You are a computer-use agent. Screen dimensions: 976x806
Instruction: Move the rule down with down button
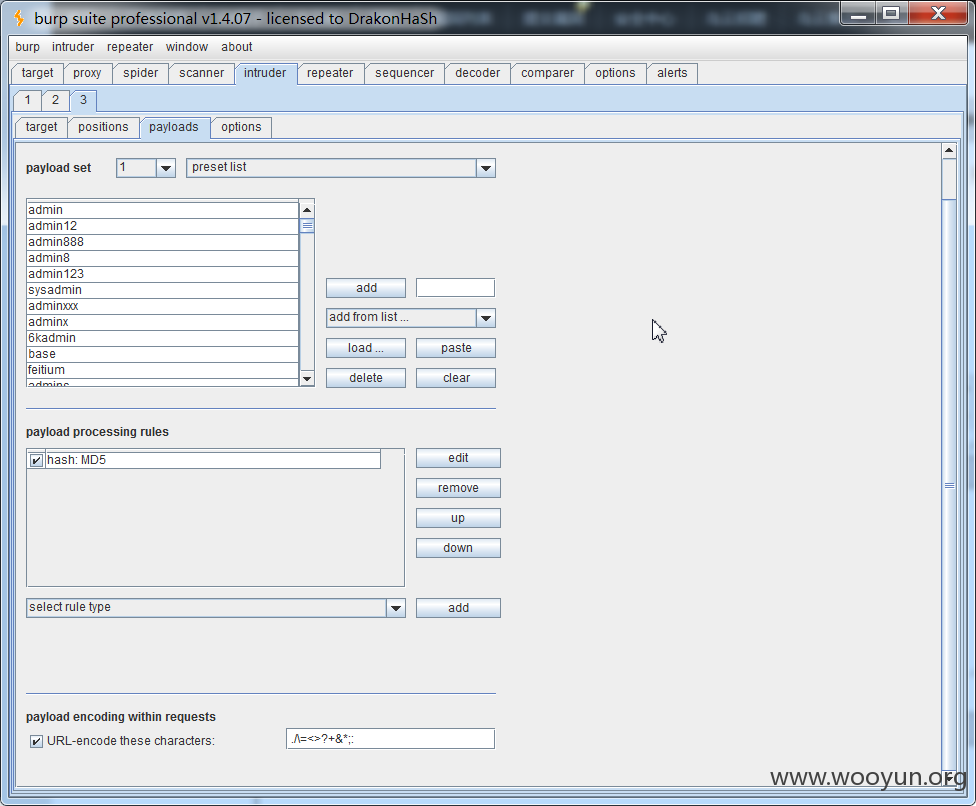click(x=458, y=548)
